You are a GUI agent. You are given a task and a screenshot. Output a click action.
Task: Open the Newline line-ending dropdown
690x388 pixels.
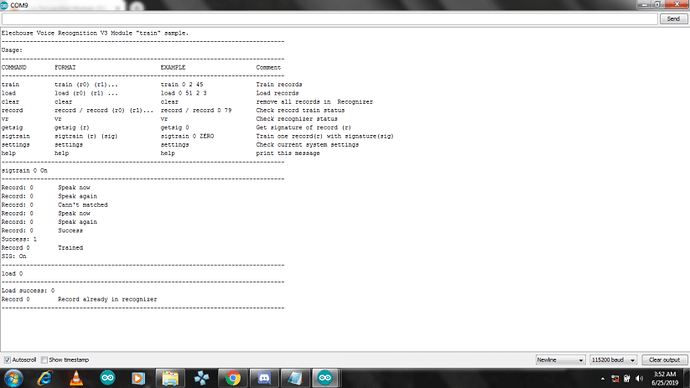click(560, 360)
